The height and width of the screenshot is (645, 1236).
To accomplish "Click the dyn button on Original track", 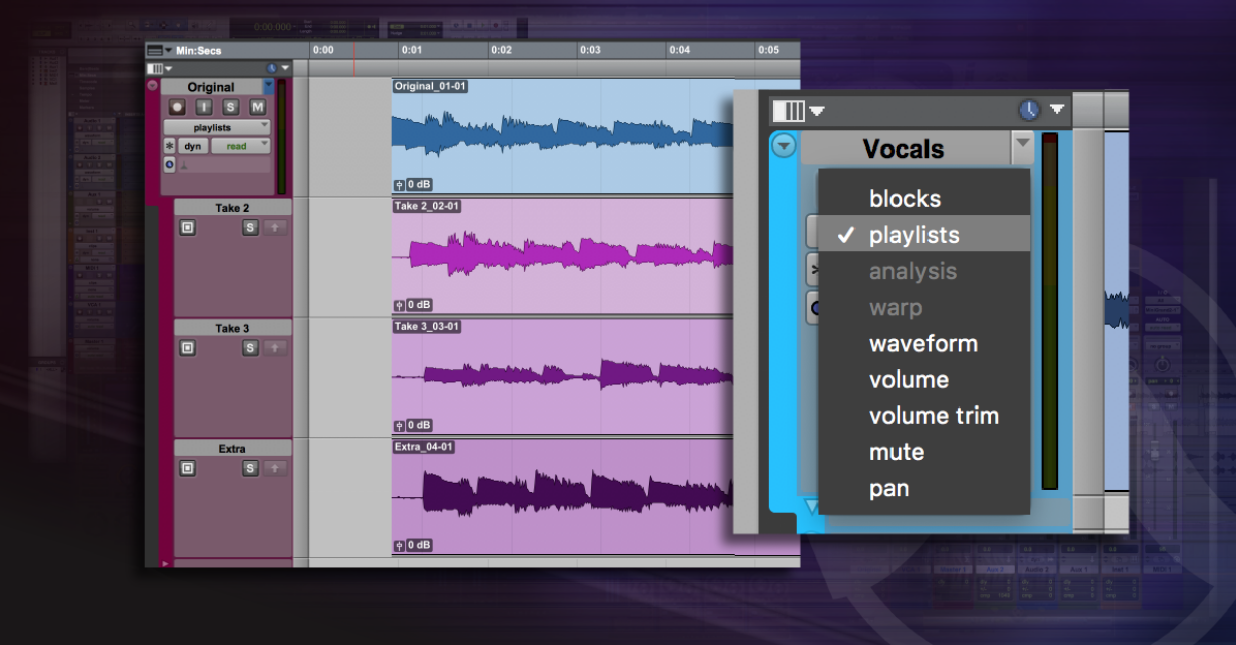I will coord(193,146).
